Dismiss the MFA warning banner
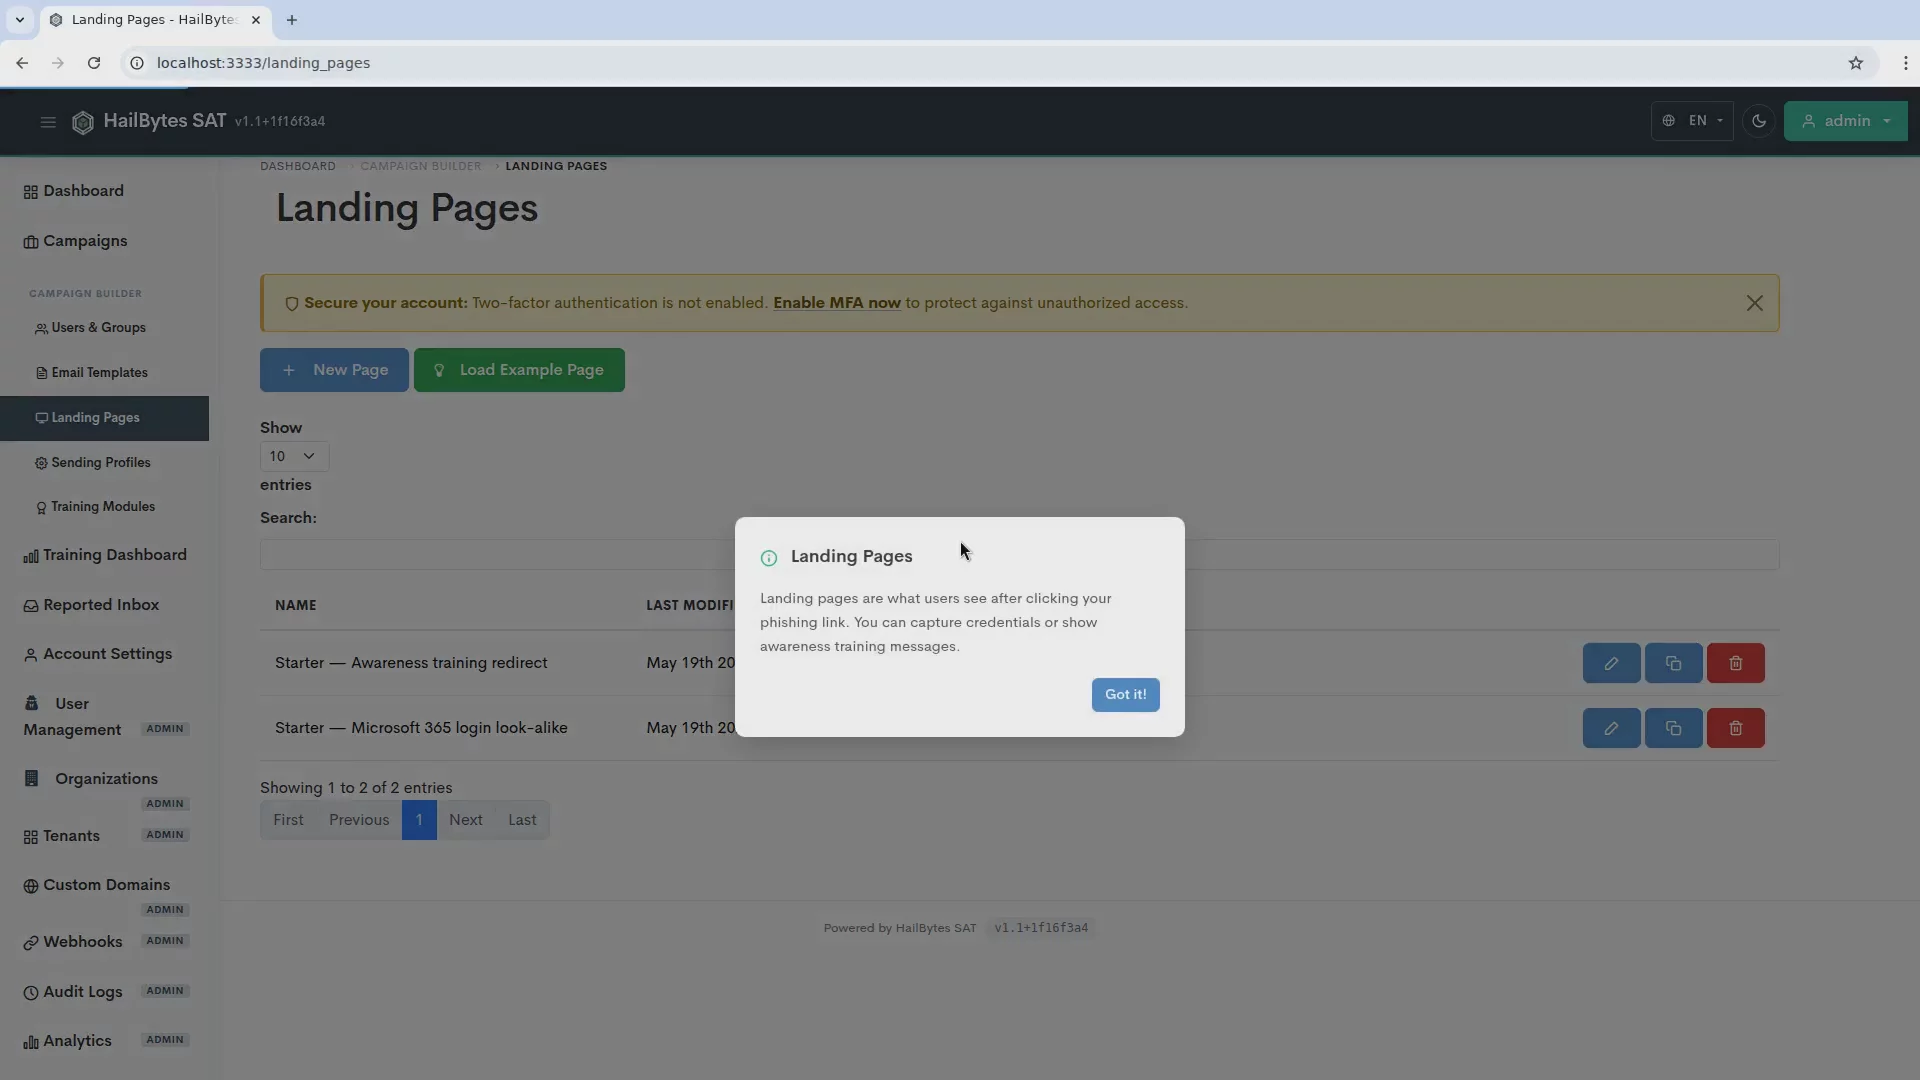The width and height of the screenshot is (1920, 1080). pyautogui.click(x=1754, y=303)
